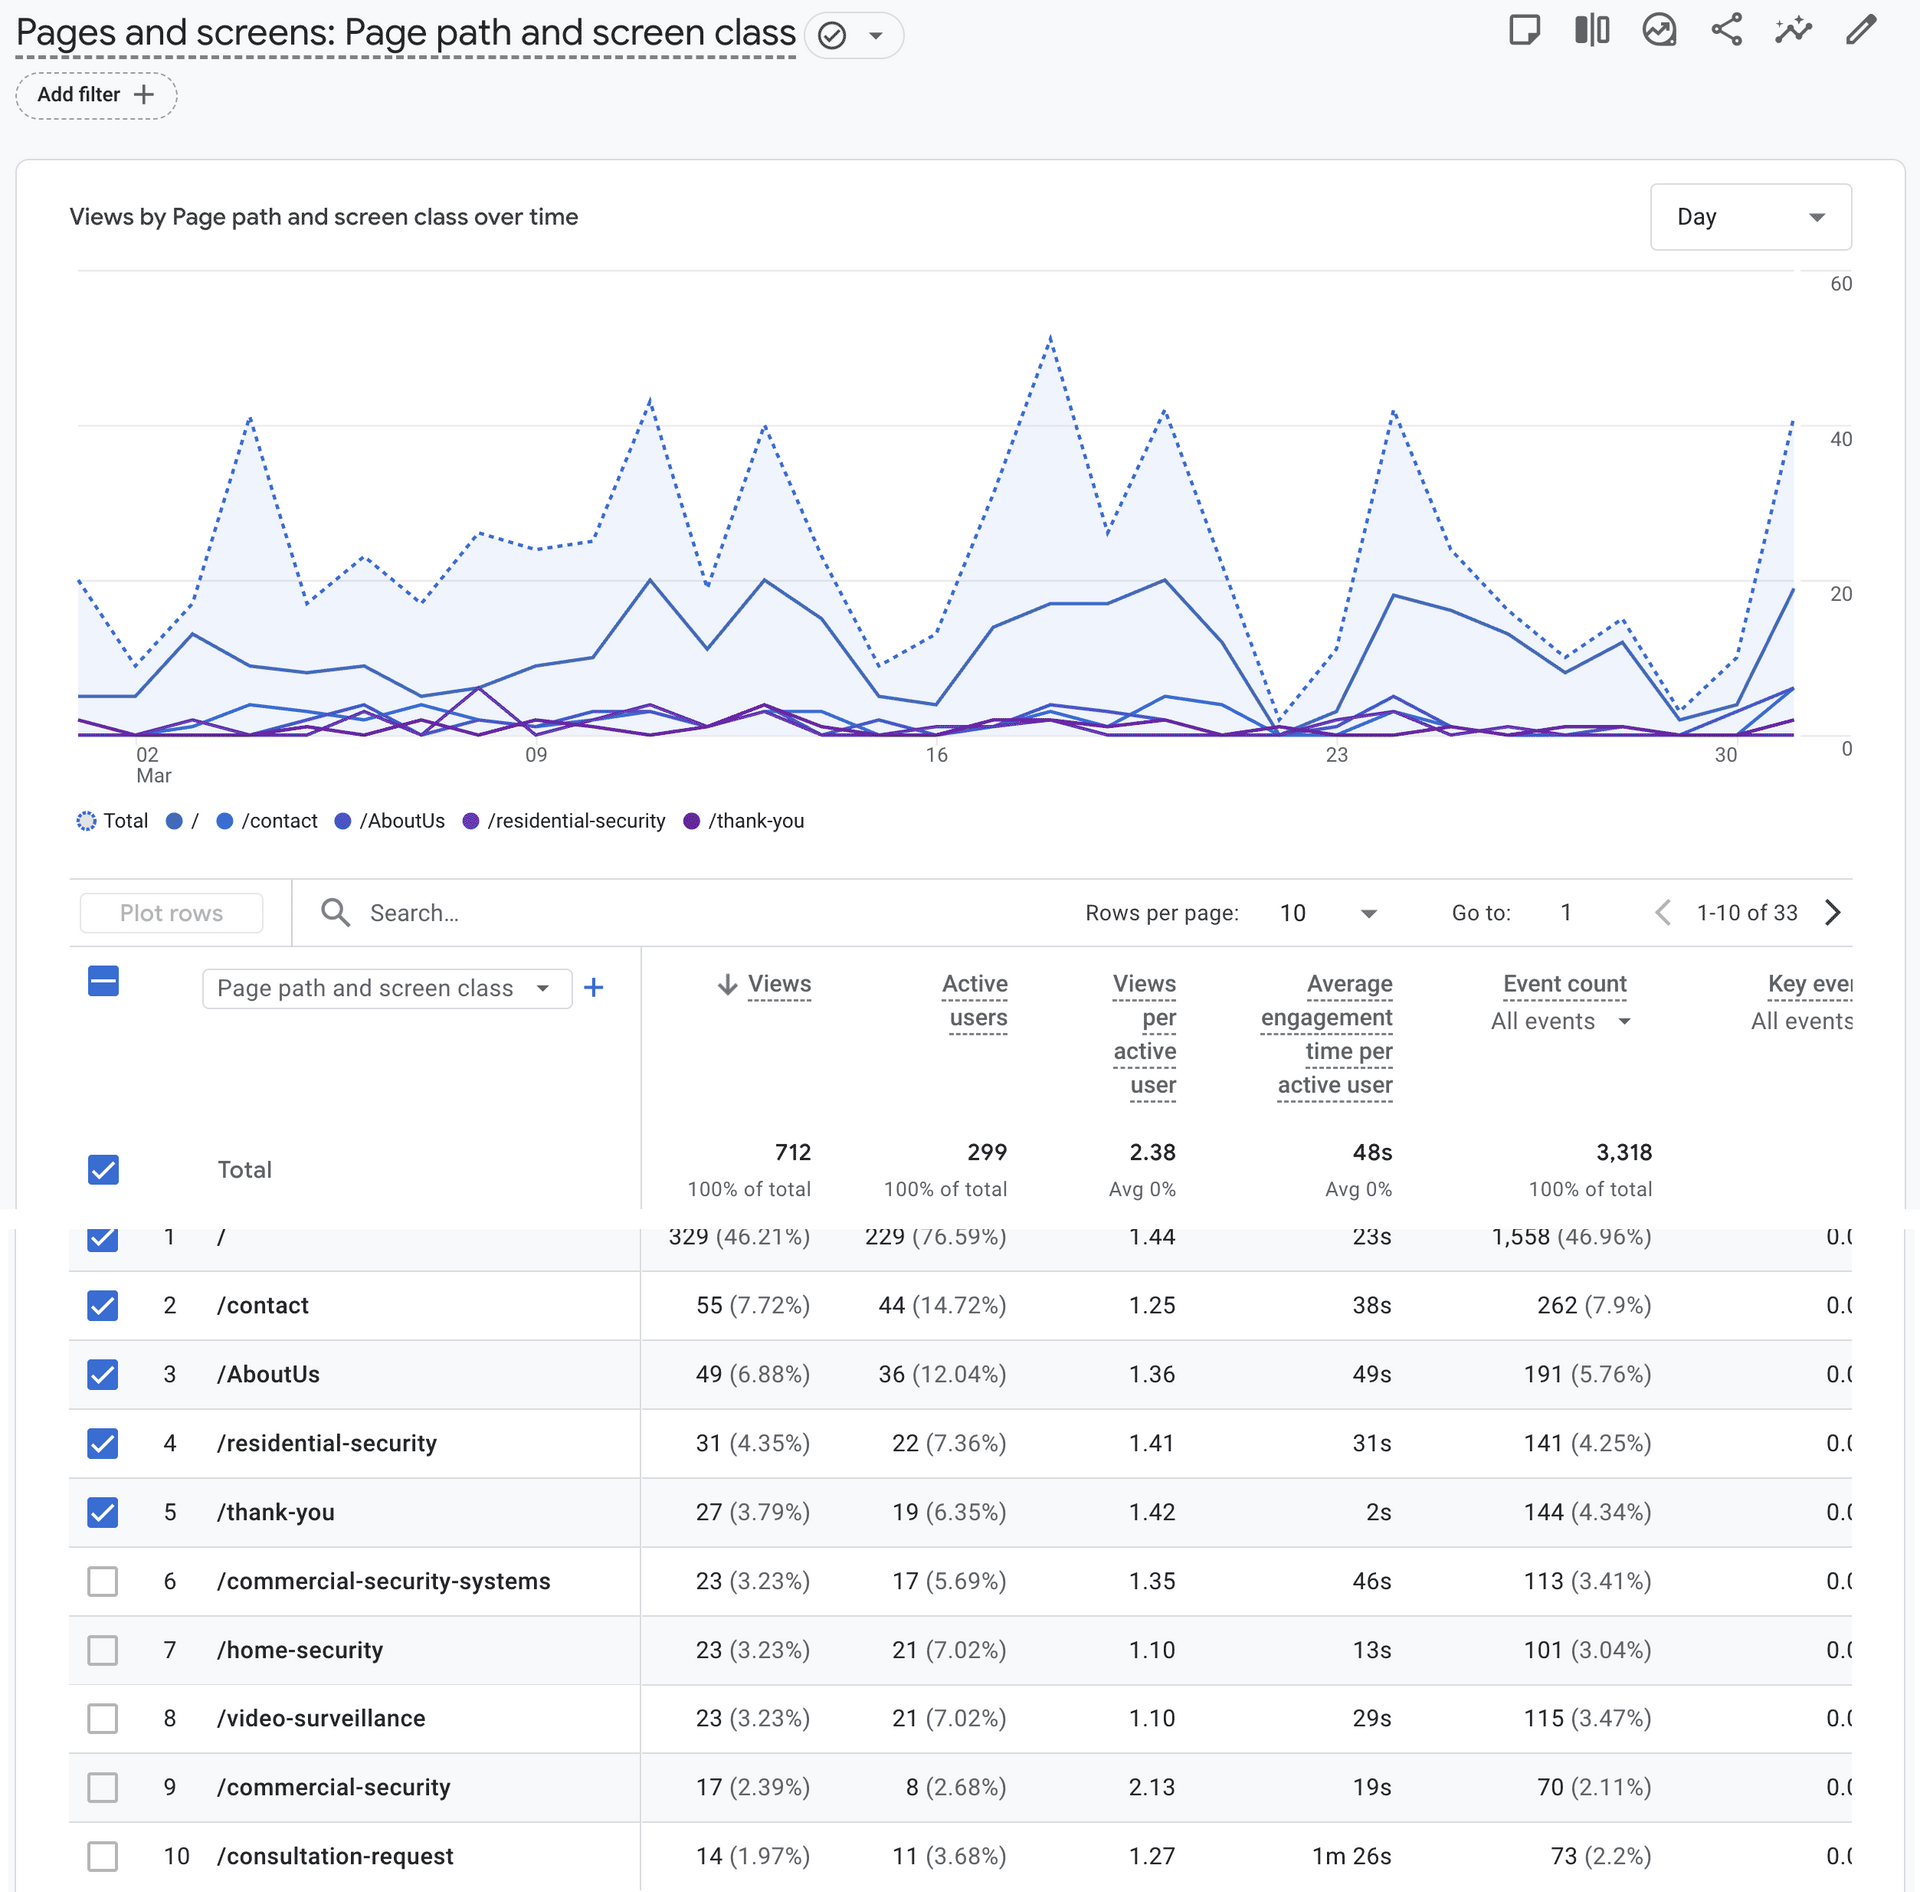Viewport: 1920px width, 1892px height.
Task: Open the share report icon
Action: [x=1726, y=30]
